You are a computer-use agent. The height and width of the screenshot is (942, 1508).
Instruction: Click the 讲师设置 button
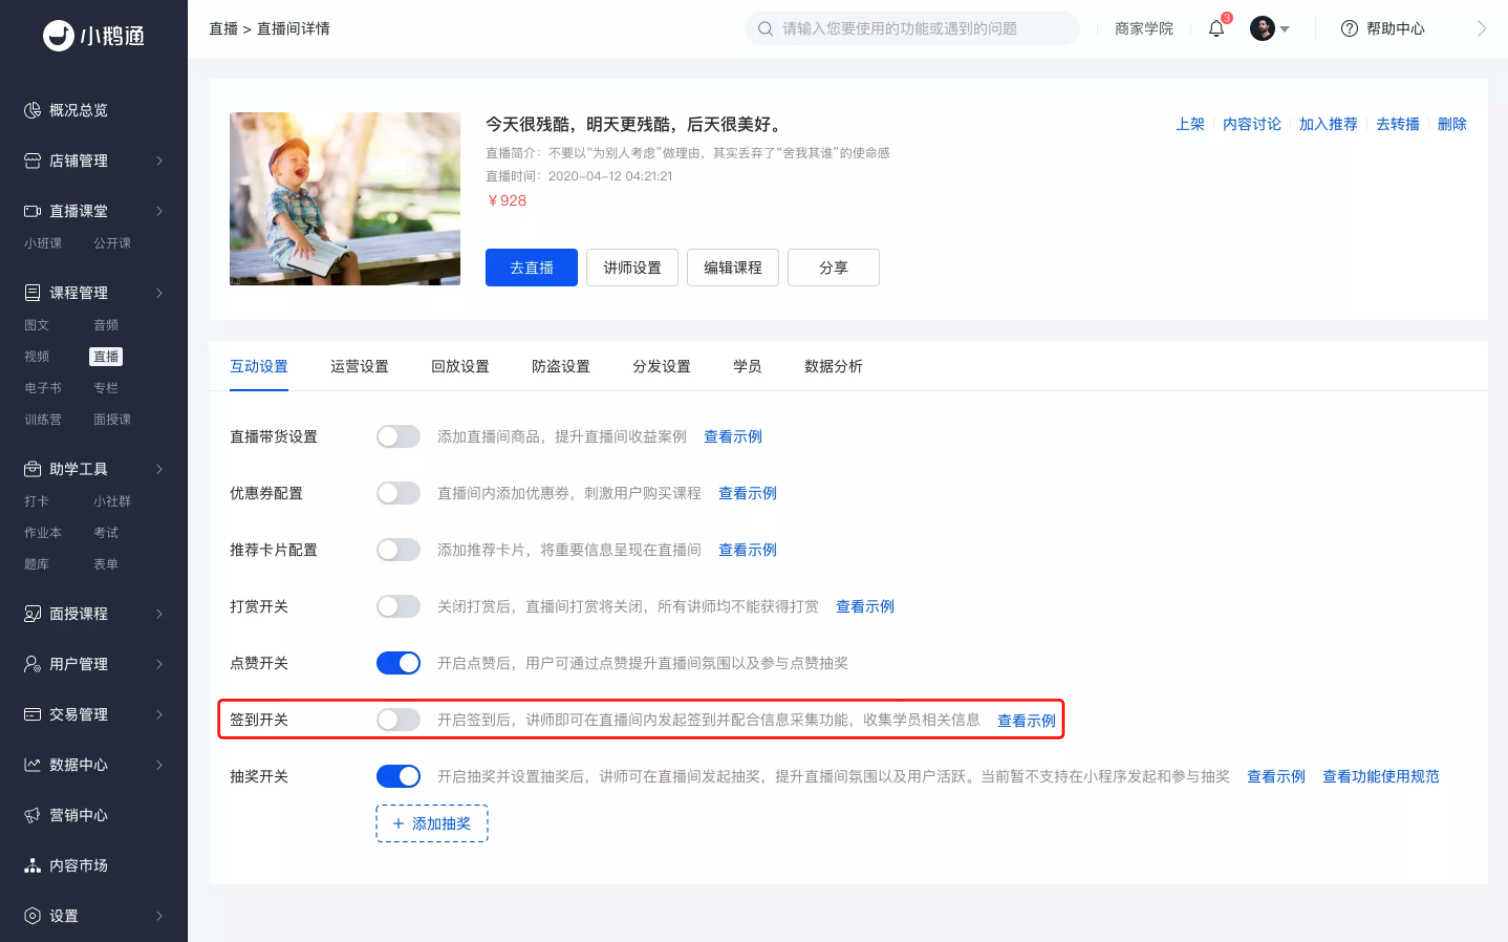tap(632, 268)
